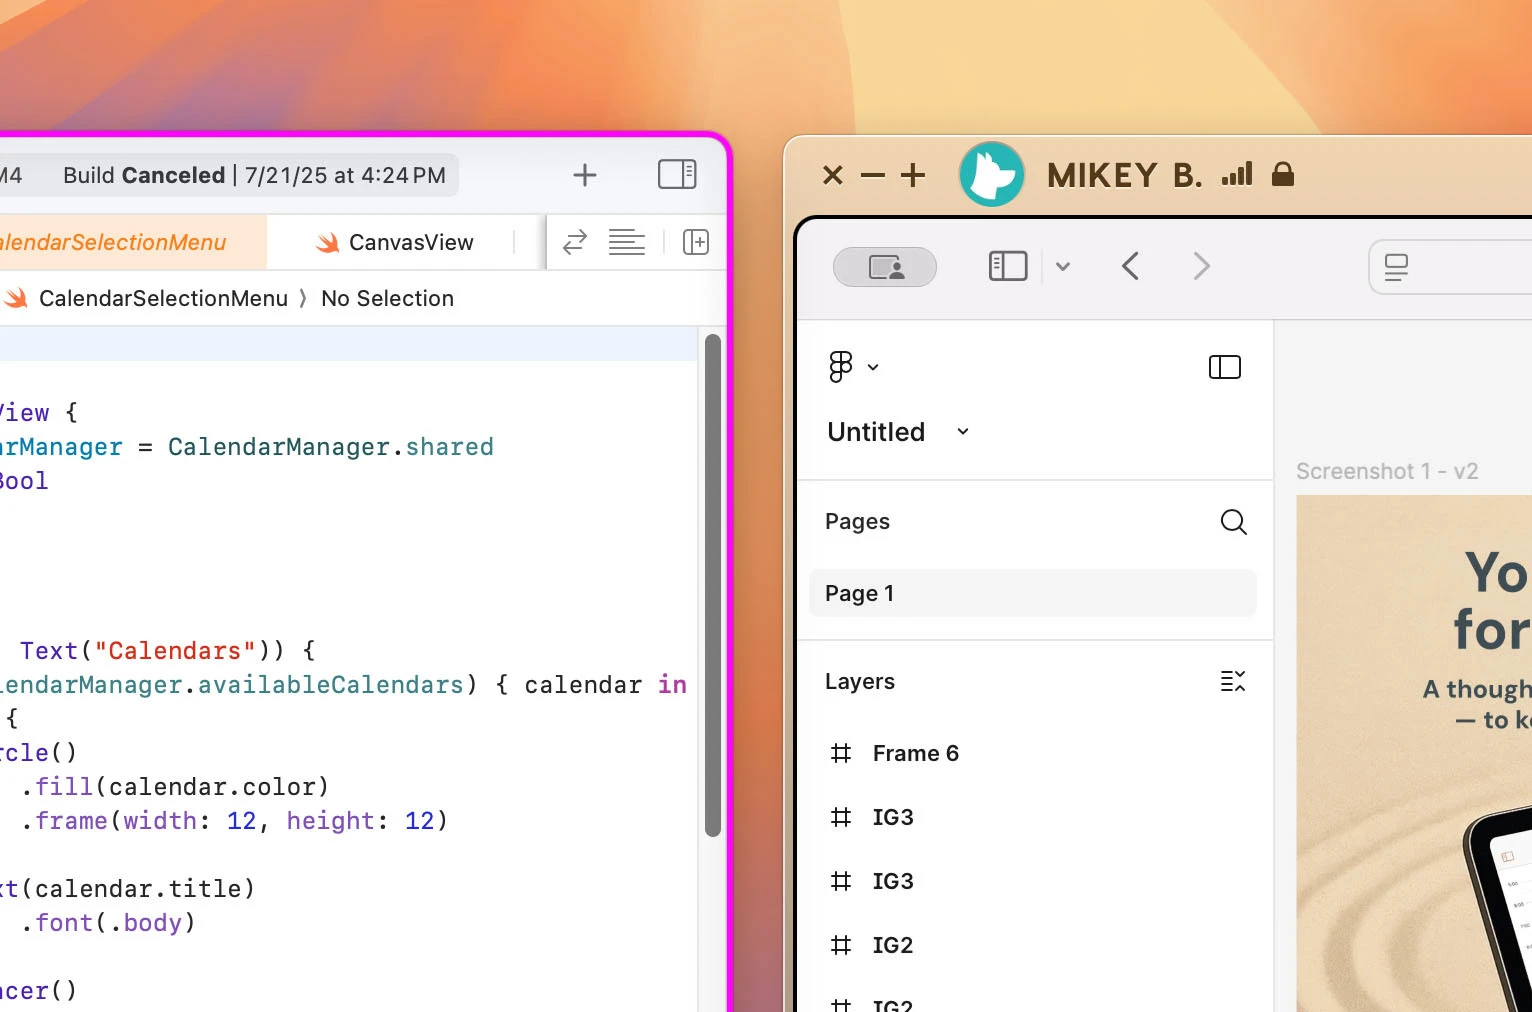Collapse Figma left panel icon
The image size is (1532, 1012).
click(x=1225, y=367)
